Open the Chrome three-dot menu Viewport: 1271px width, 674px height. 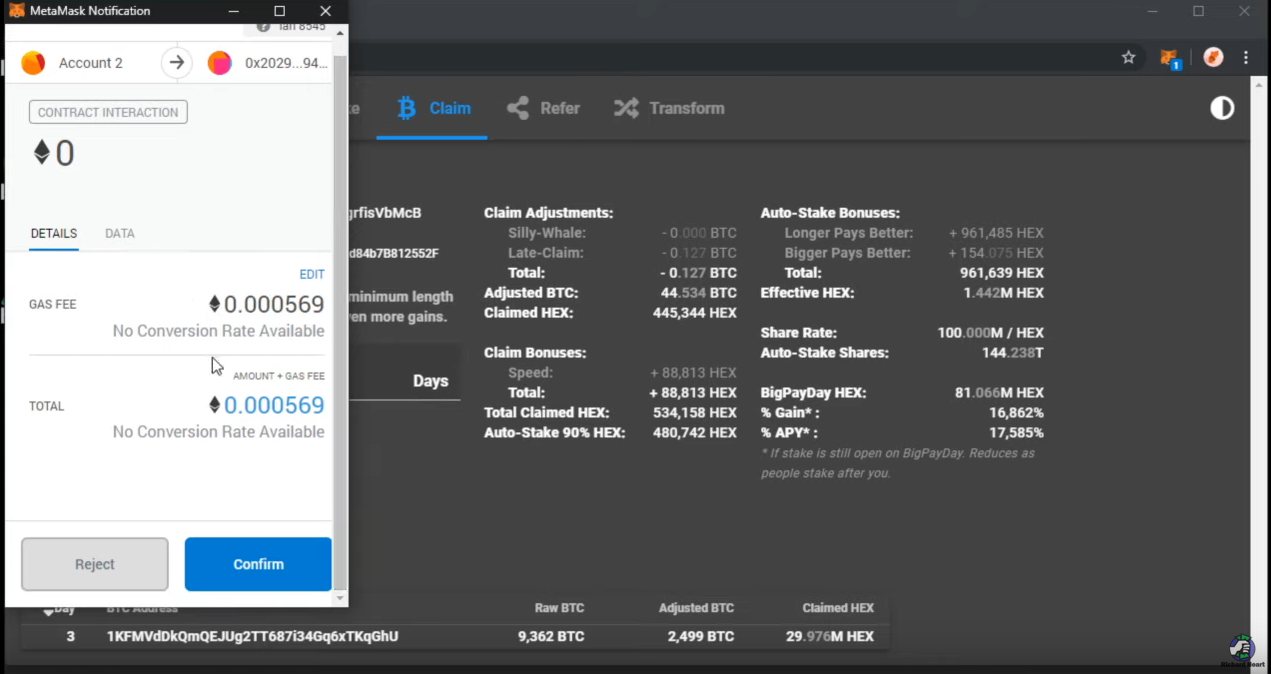1246,58
